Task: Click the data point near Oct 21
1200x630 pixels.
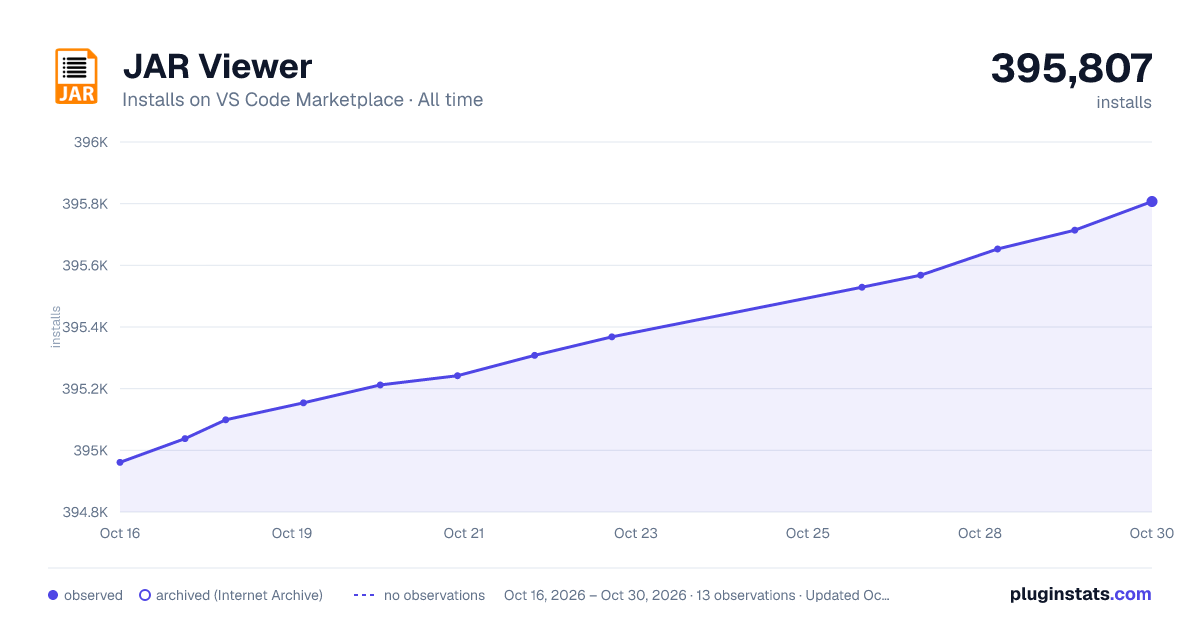Action: coord(457,376)
